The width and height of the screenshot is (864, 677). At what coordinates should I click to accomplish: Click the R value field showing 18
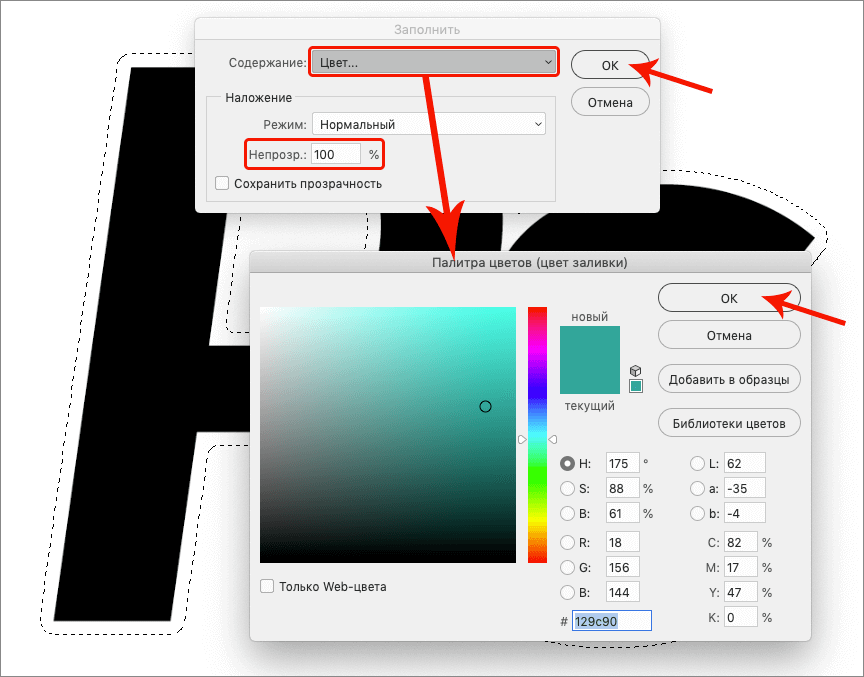(623, 543)
